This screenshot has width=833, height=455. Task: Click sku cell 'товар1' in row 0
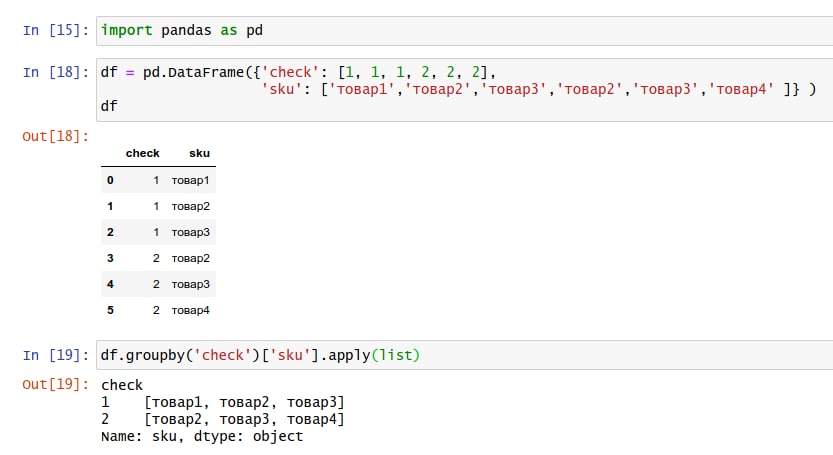click(x=190, y=180)
